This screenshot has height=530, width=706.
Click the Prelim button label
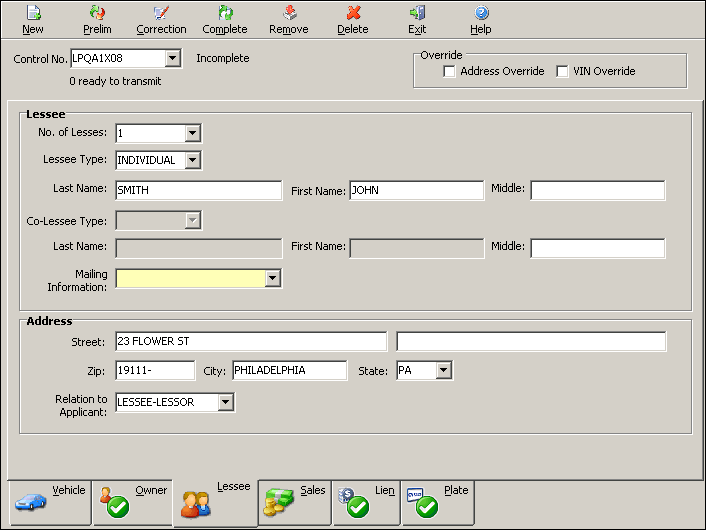pos(97,29)
